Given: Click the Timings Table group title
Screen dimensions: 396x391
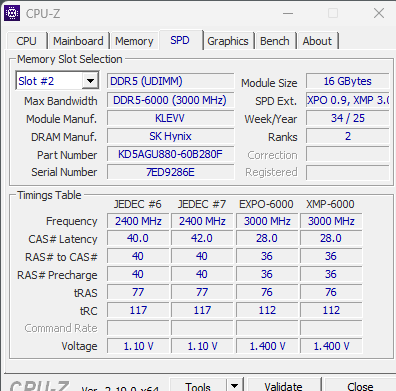Looking at the screenshot, I should pyautogui.click(x=49, y=195).
